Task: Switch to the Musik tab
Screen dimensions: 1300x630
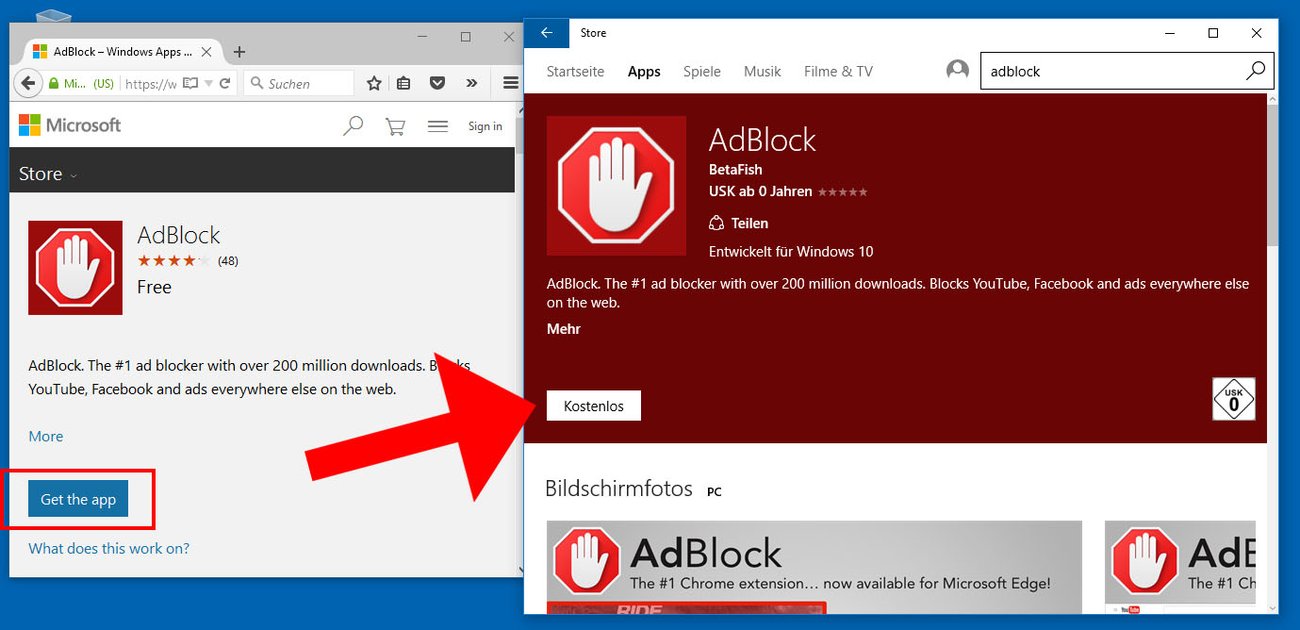Action: [x=762, y=71]
